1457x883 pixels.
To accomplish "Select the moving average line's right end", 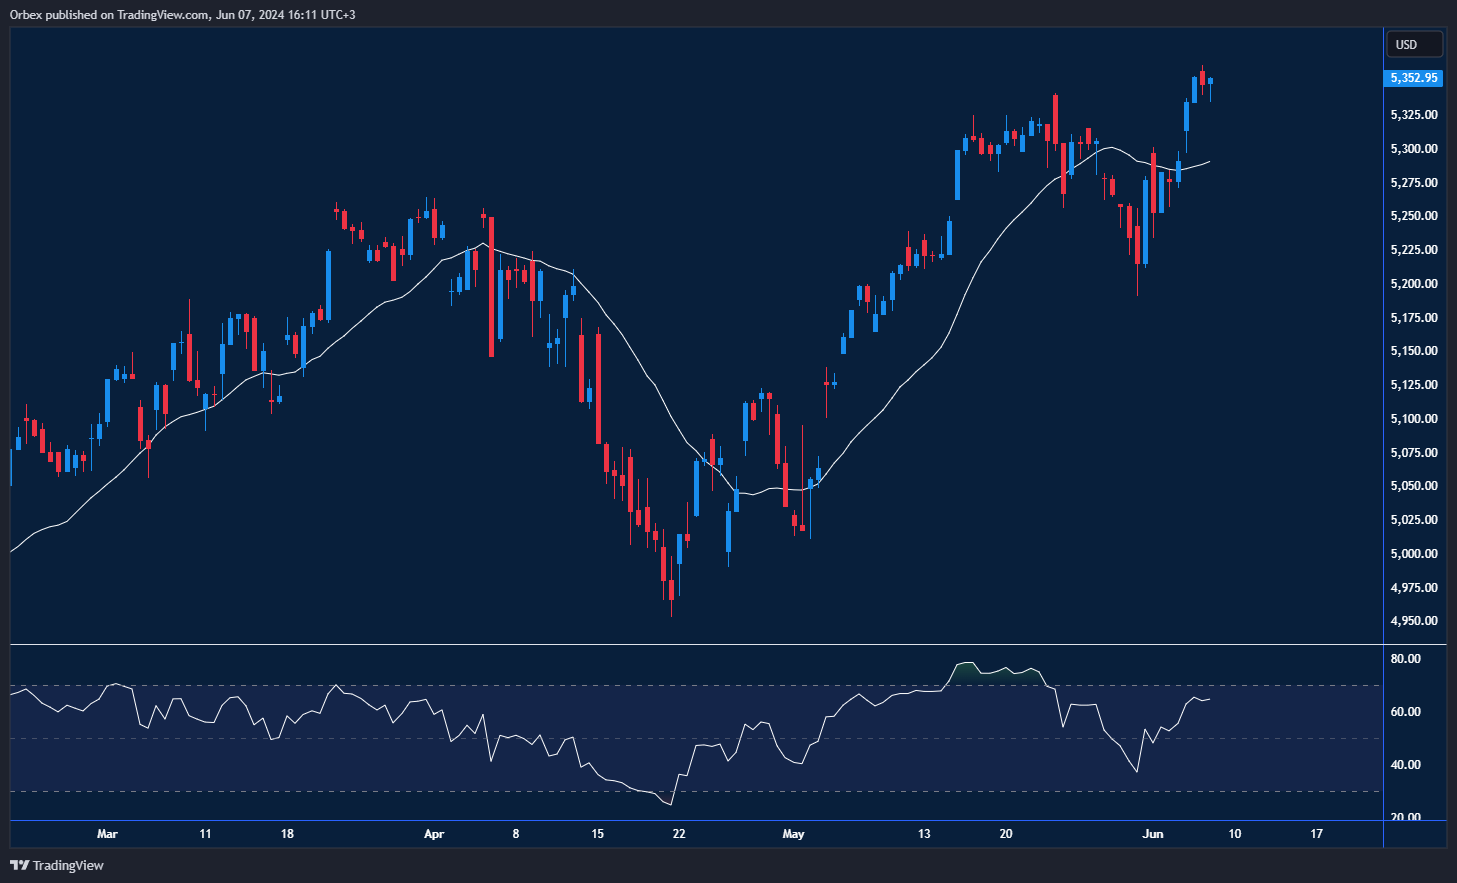I will tap(1208, 162).
